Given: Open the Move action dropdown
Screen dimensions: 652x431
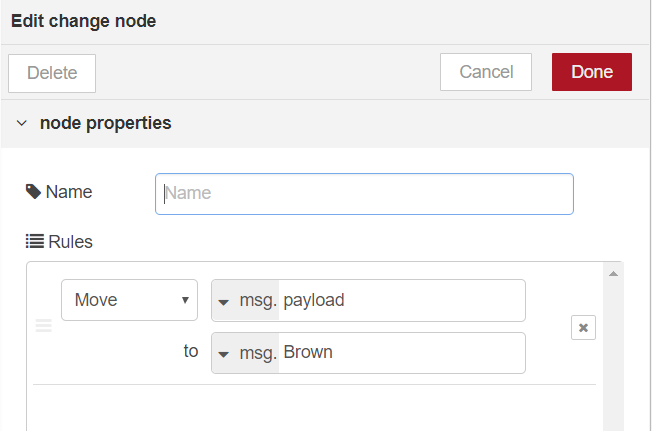Looking at the screenshot, I should pos(129,300).
